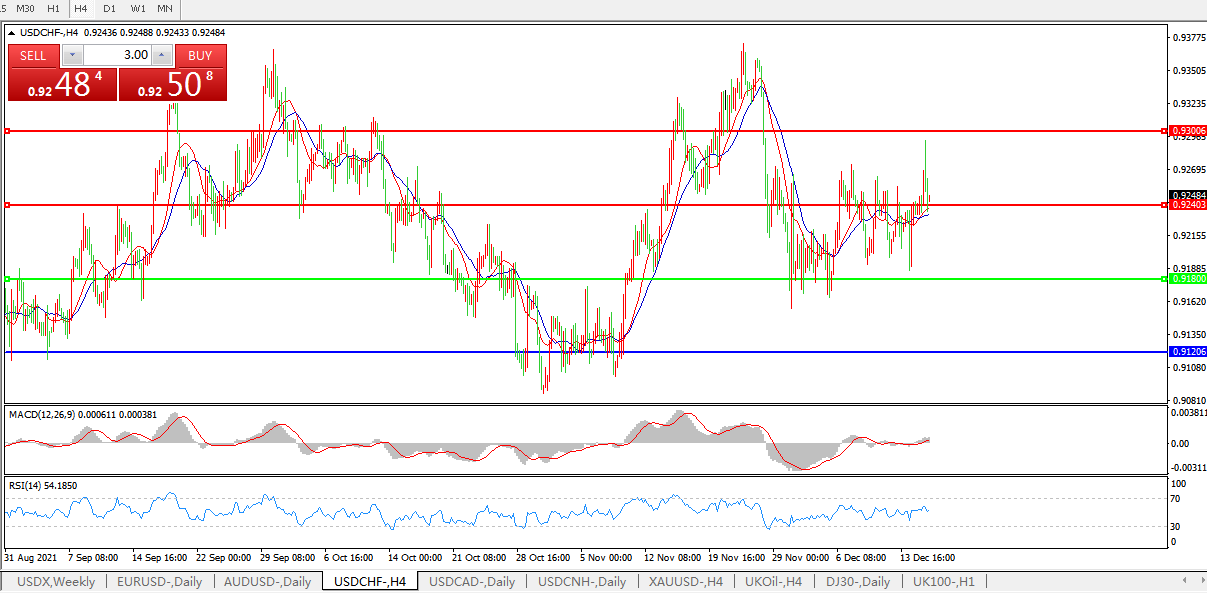The width and height of the screenshot is (1207, 593).
Task: Increase lot volume with the up arrow
Action: (162, 55)
